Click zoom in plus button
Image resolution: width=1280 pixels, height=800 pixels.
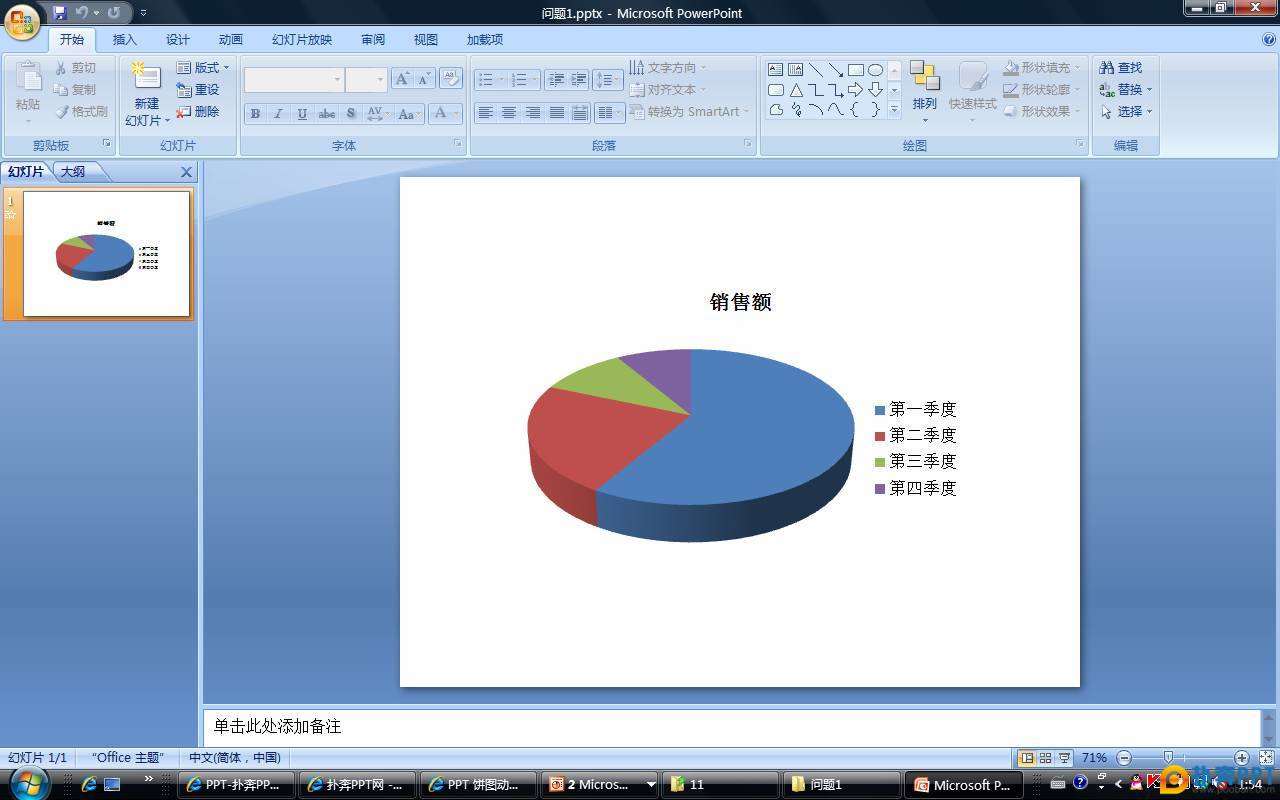point(1242,758)
